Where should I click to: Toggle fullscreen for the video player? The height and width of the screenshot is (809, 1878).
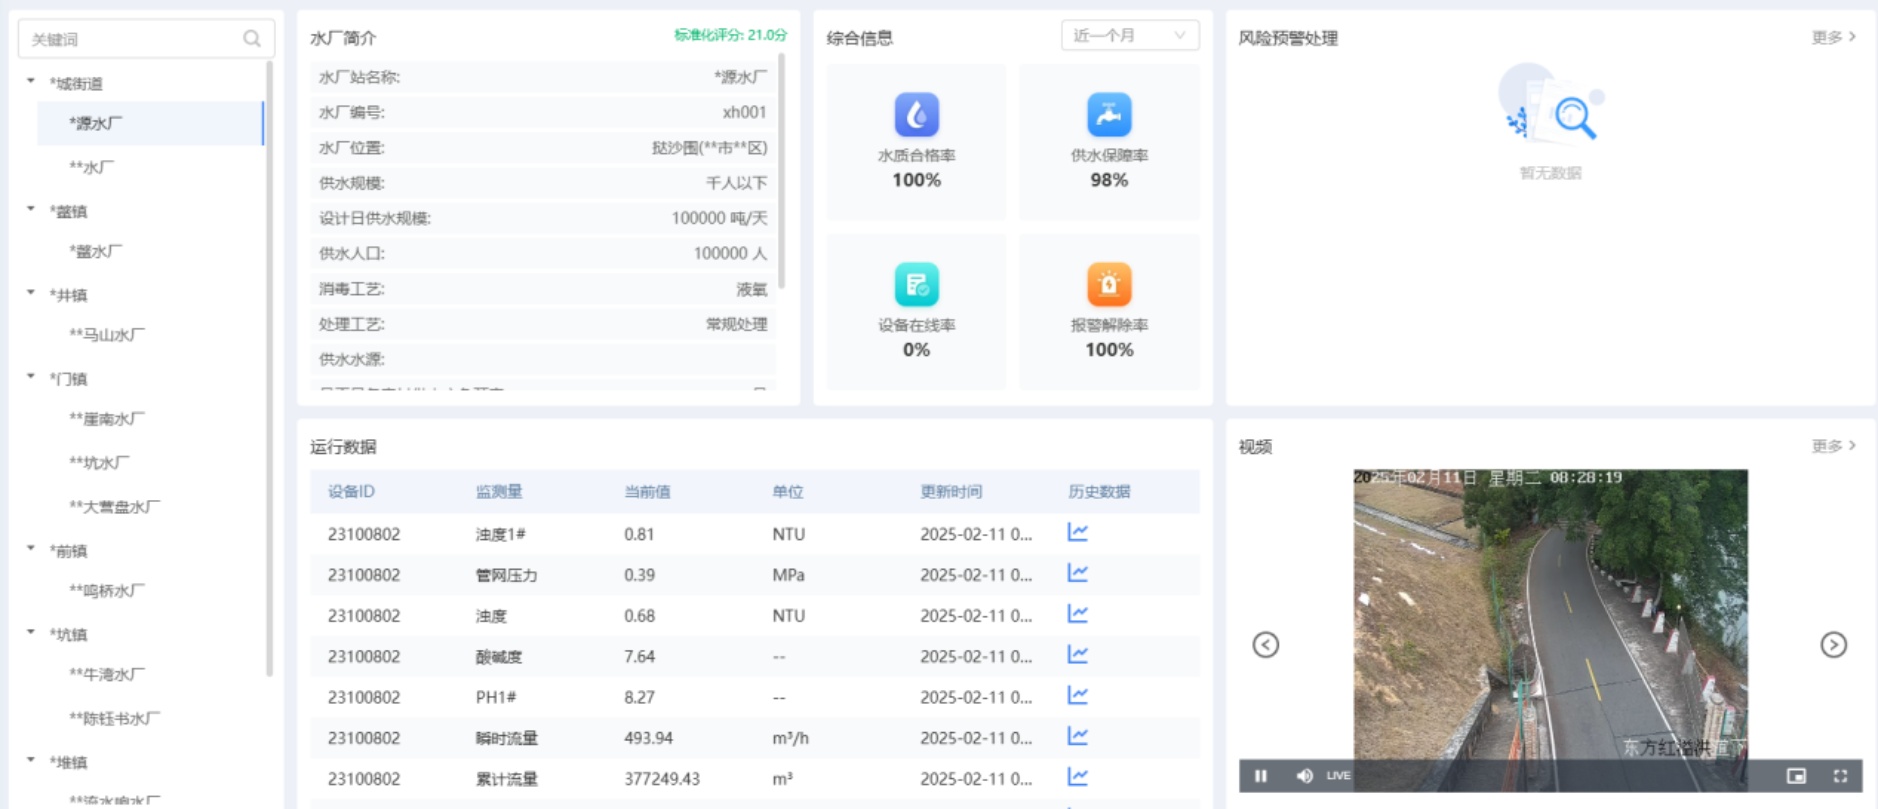(x=1840, y=776)
